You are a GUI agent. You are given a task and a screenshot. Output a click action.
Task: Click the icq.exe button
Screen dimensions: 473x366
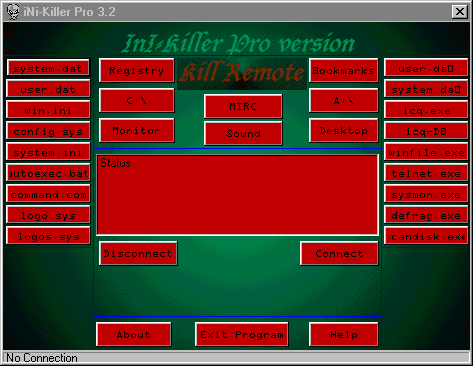(426, 110)
